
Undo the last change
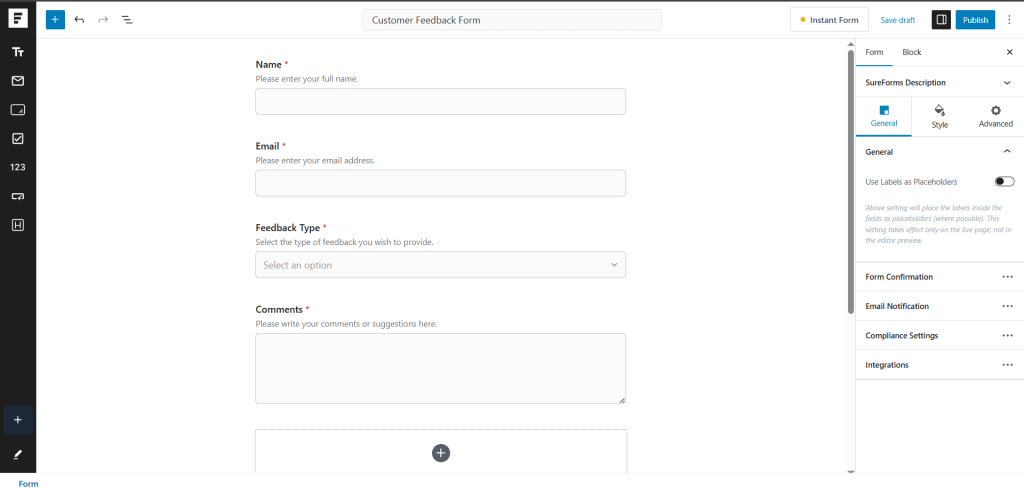coord(80,20)
